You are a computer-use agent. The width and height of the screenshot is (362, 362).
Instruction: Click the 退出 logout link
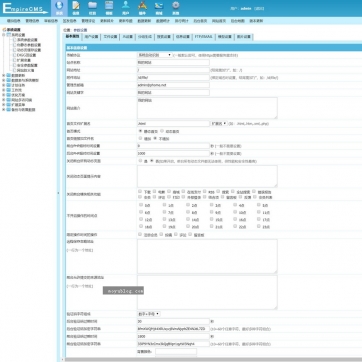(259, 8)
